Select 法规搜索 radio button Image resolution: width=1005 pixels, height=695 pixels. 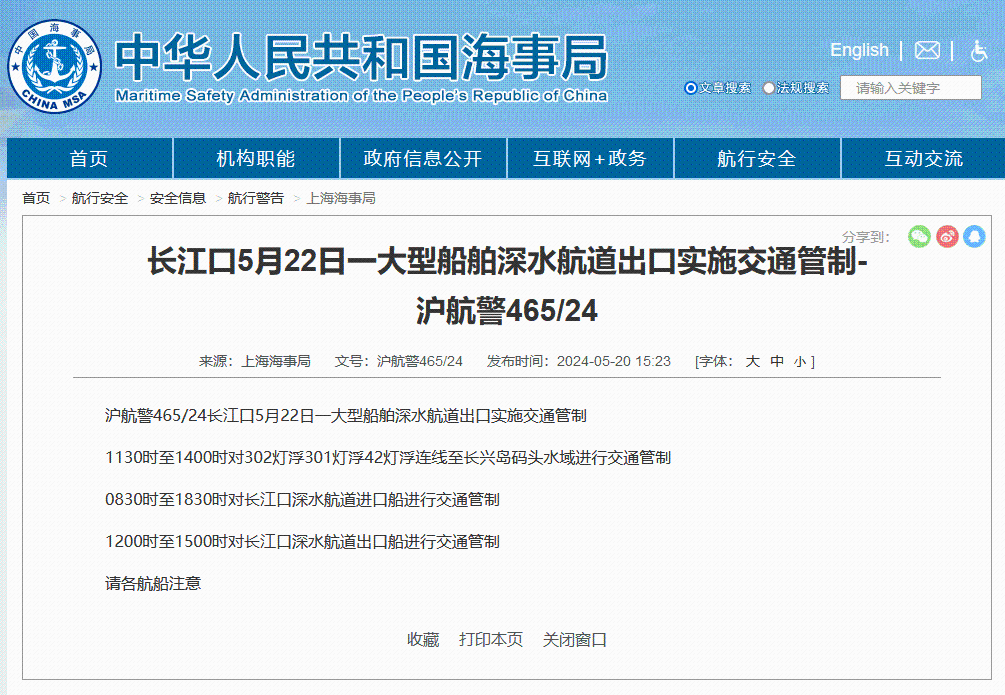click(x=769, y=88)
